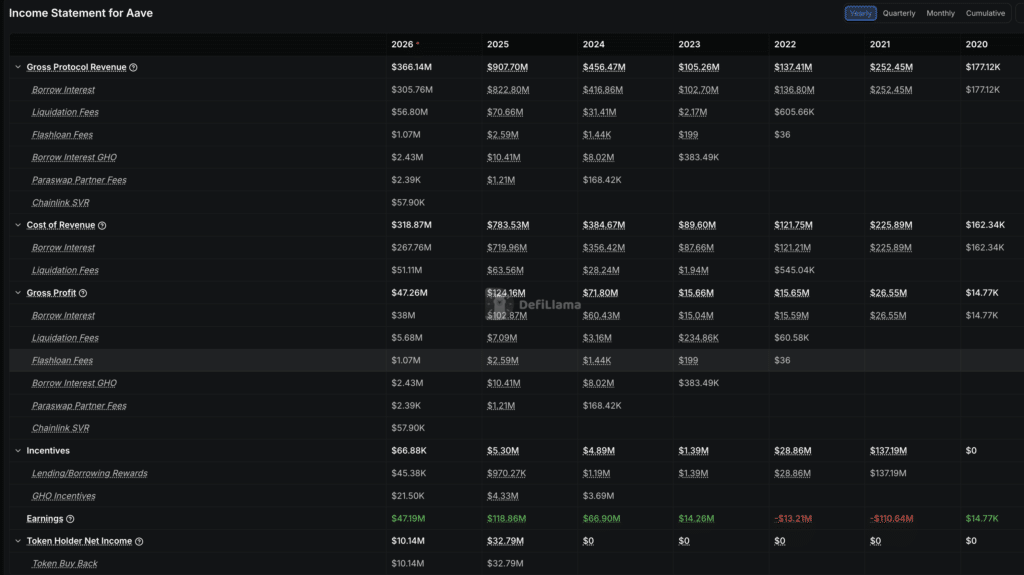
Task: Click Lending/Borrowing Rewards row label
Action: [x=89, y=473]
